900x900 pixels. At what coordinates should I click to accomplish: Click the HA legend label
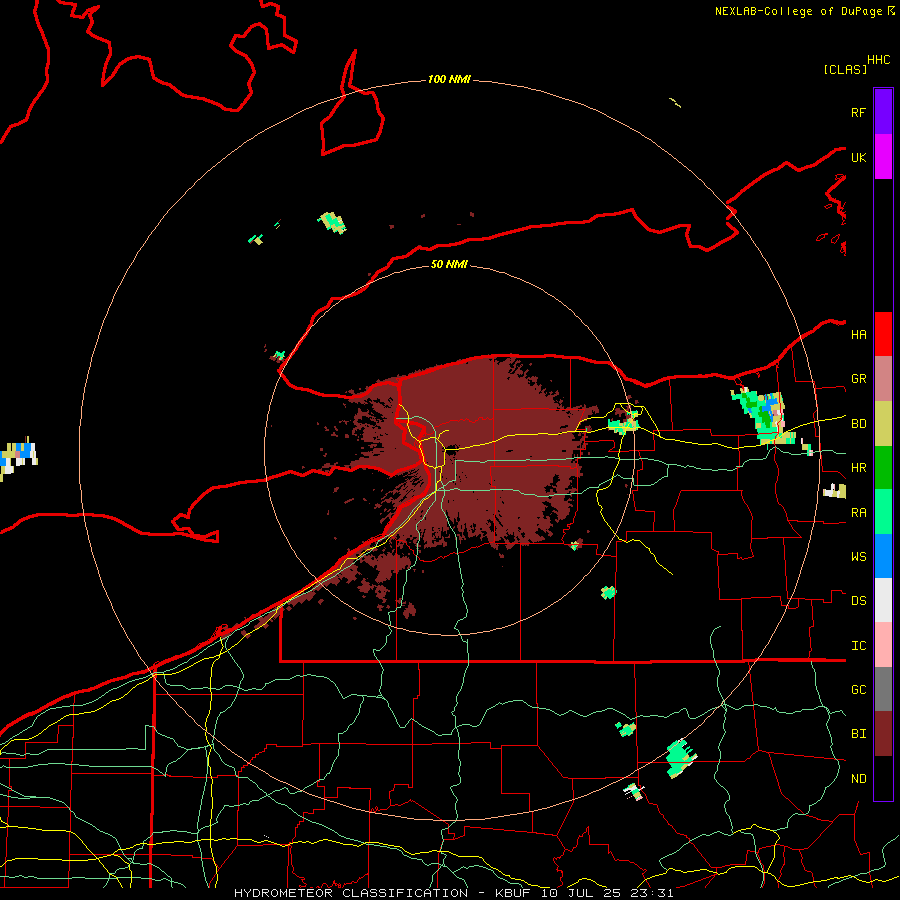point(858,334)
